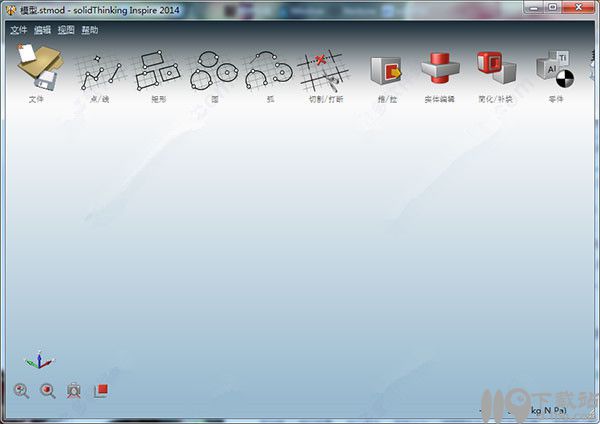The width and height of the screenshot is (600, 424).
Task: Click the camera snapshot view icon
Action: 73,391
